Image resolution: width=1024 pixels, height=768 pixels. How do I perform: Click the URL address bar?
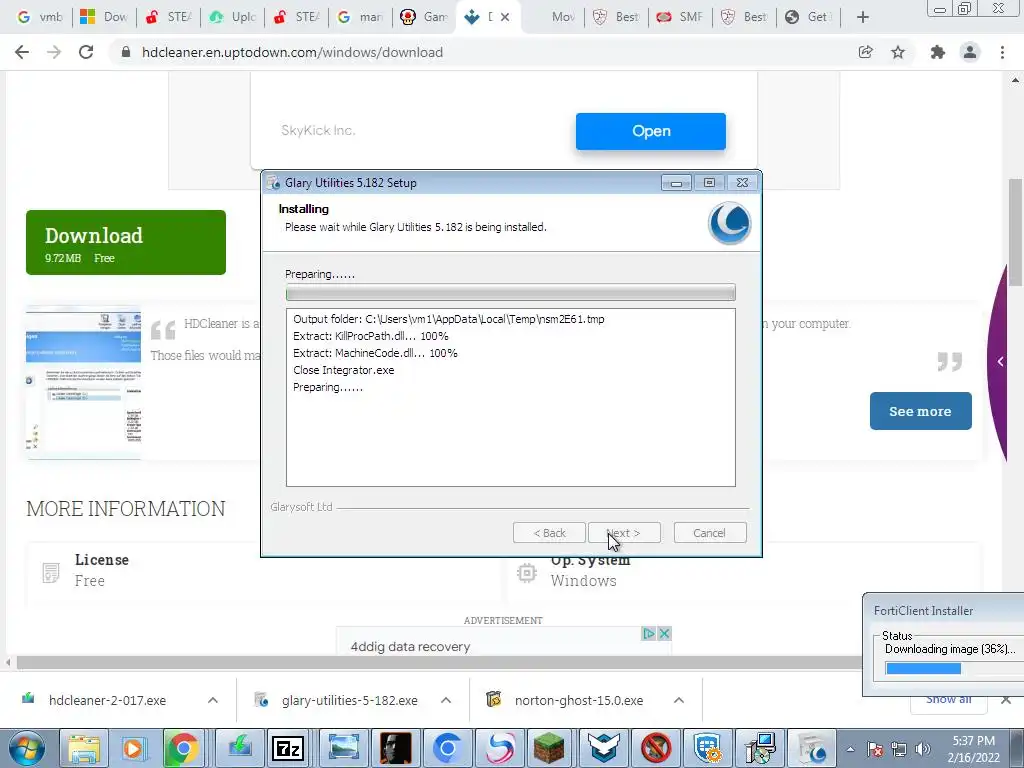pyautogui.click(x=483, y=52)
